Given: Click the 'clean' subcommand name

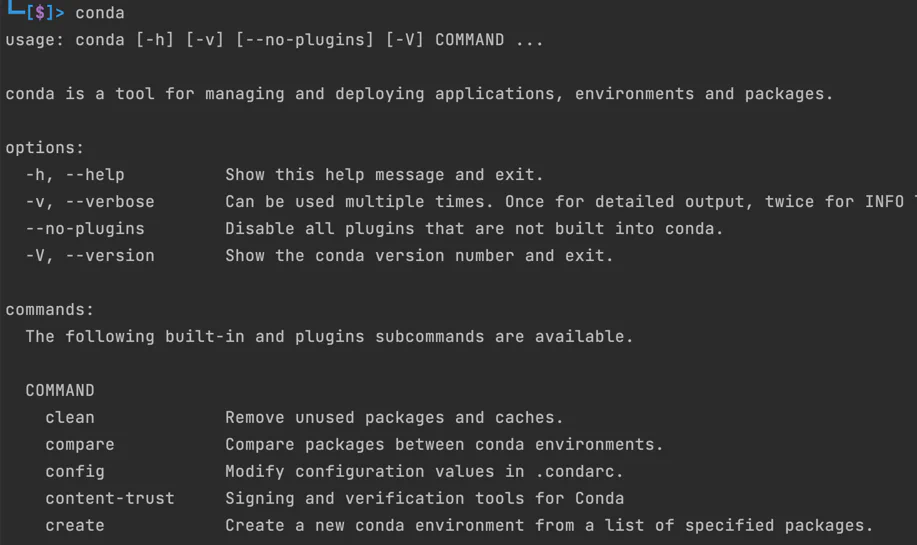Looking at the screenshot, I should click(x=70, y=418).
